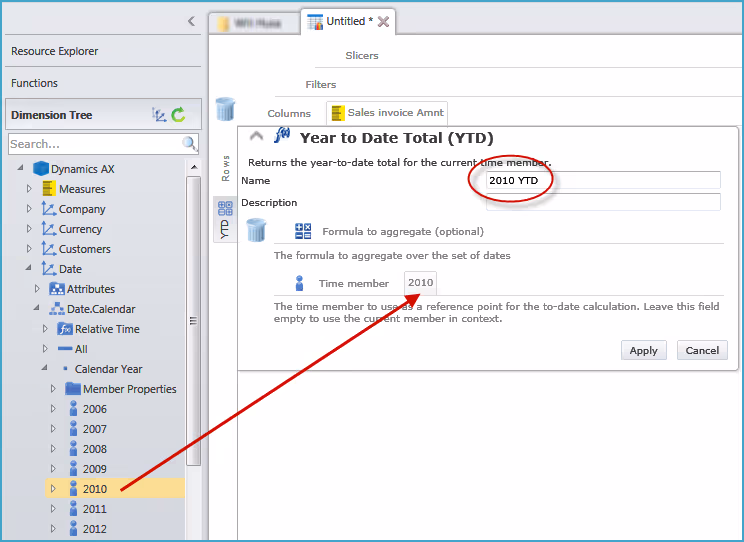Collapse the Year to Date Total header
Screen dimensions: 744x542
coord(256,137)
